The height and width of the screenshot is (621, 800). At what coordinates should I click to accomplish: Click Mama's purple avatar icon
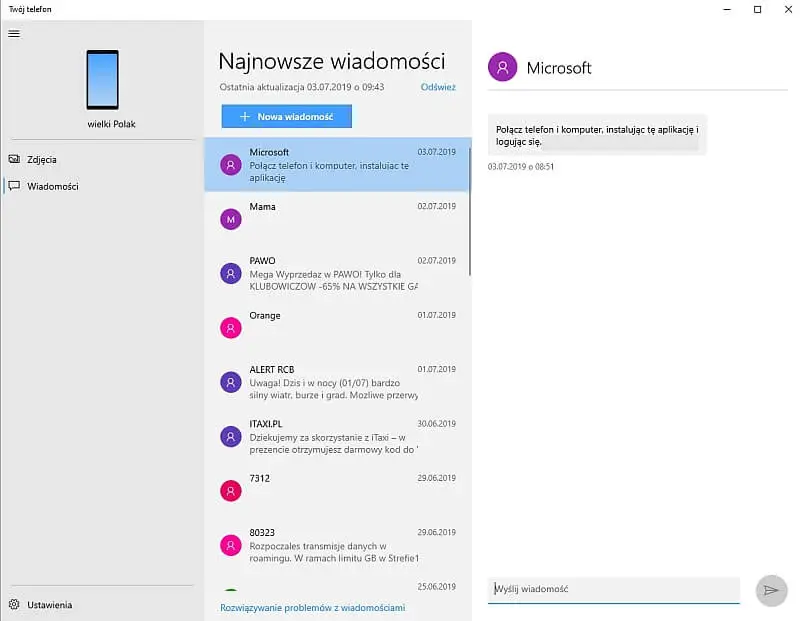(x=231, y=218)
